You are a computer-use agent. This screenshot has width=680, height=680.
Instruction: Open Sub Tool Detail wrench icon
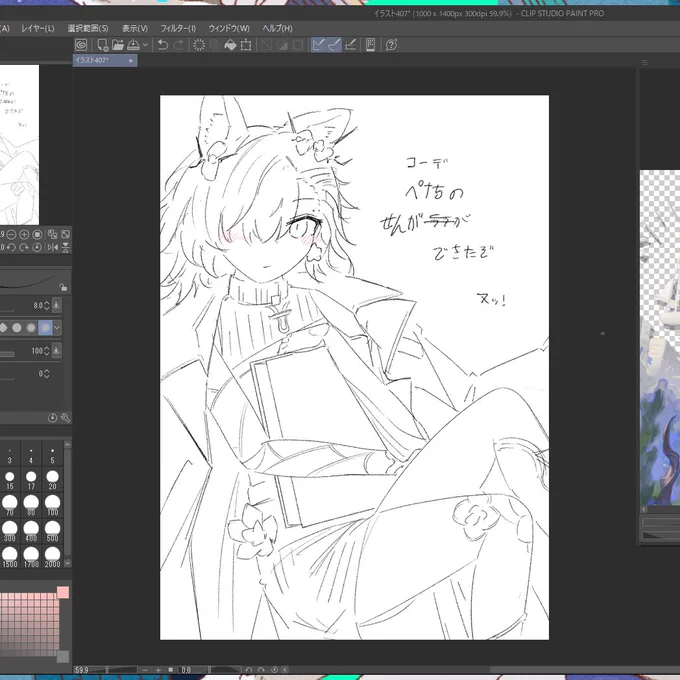(x=65, y=418)
